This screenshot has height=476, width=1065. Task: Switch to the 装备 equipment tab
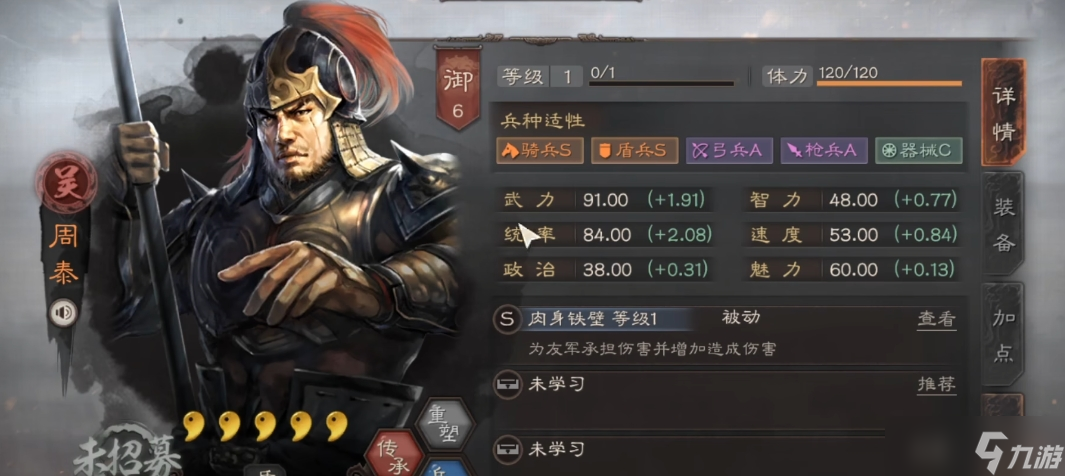[x=1003, y=224]
